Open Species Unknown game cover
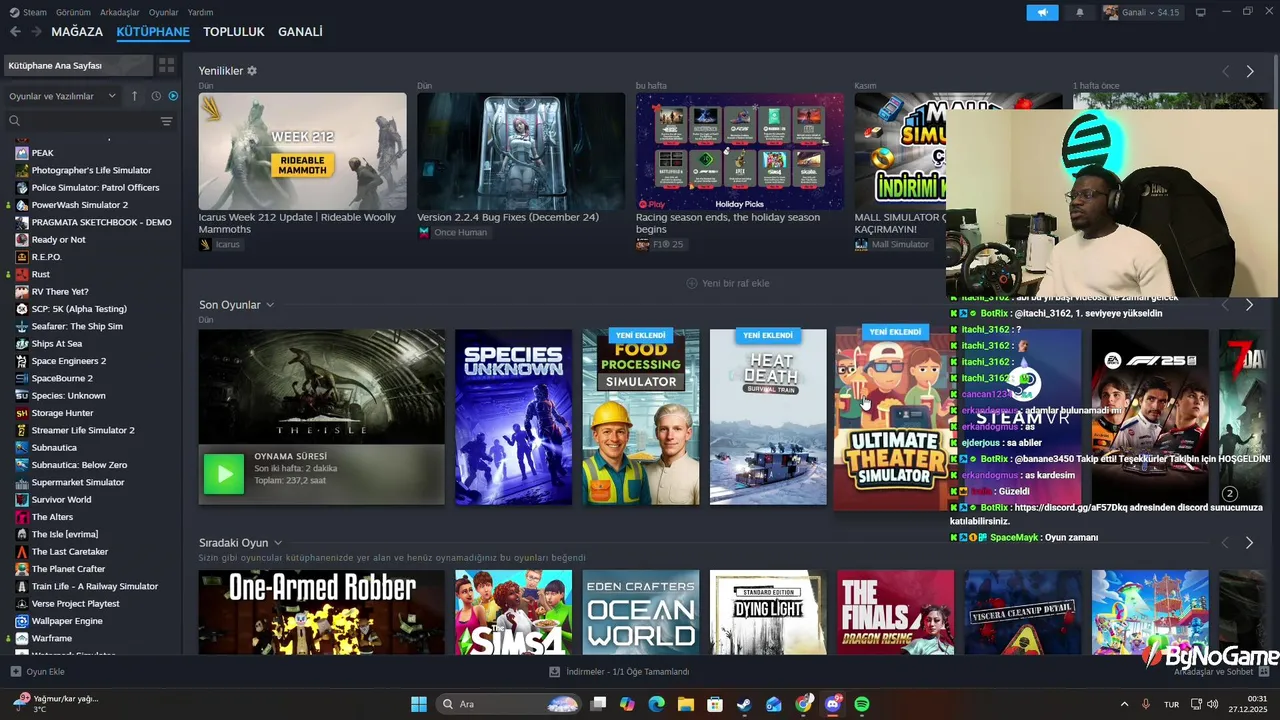Screen dimensions: 1280x720 point(513,417)
